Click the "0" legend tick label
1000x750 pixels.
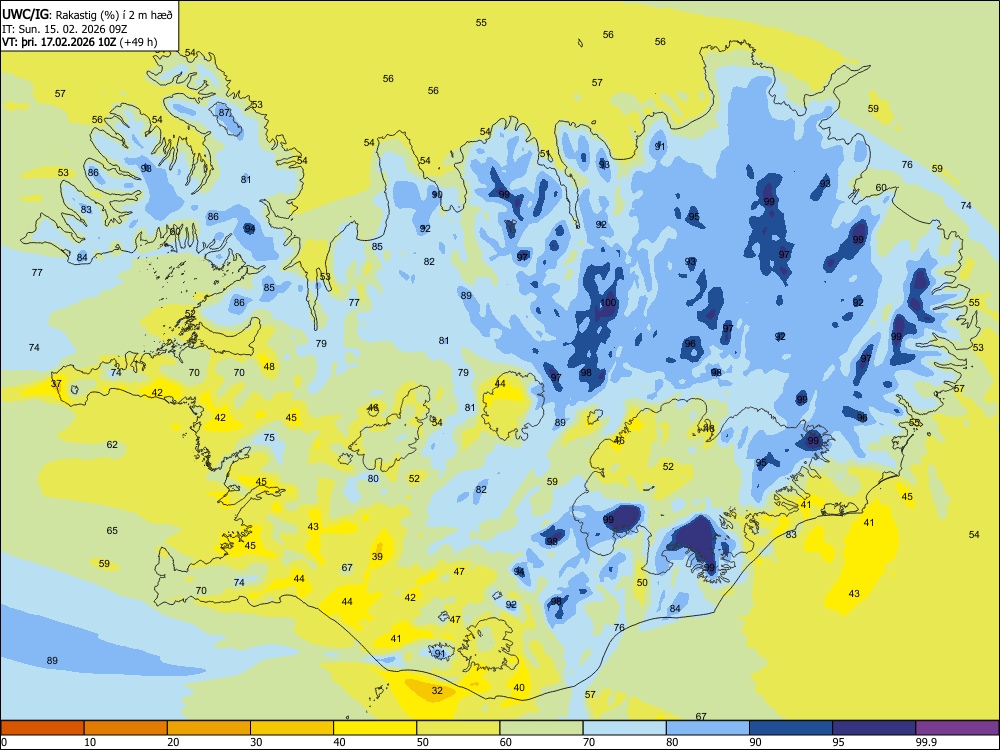tap(4, 742)
